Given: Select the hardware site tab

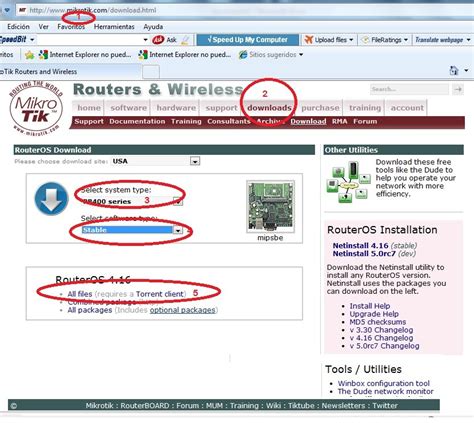Looking at the screenshot, I should [176, 108].
